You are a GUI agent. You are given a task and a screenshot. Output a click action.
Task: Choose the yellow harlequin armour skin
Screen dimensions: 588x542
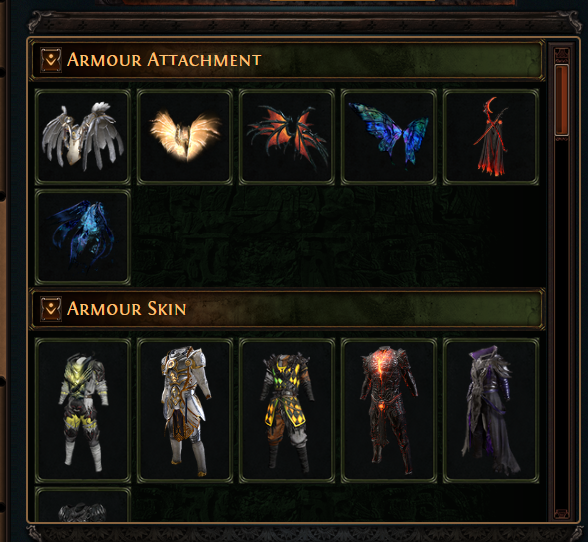[286, 410]
